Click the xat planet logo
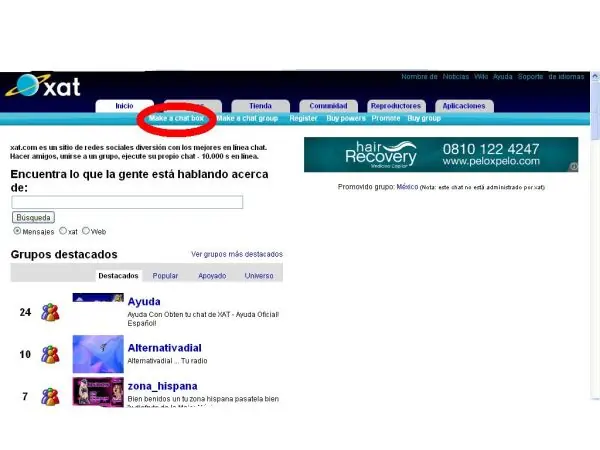 42,86
